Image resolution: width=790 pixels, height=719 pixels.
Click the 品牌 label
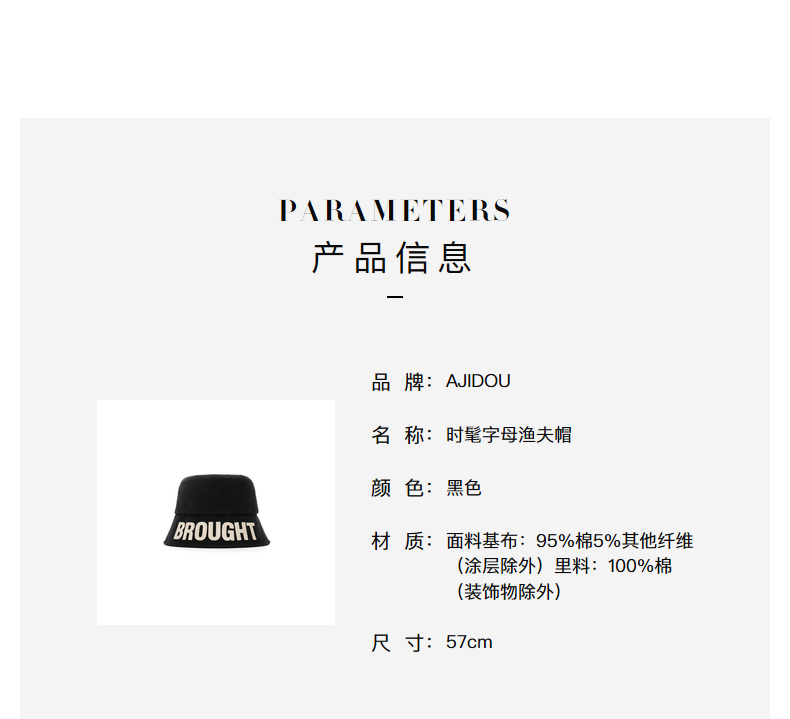(x=402, y=382)
